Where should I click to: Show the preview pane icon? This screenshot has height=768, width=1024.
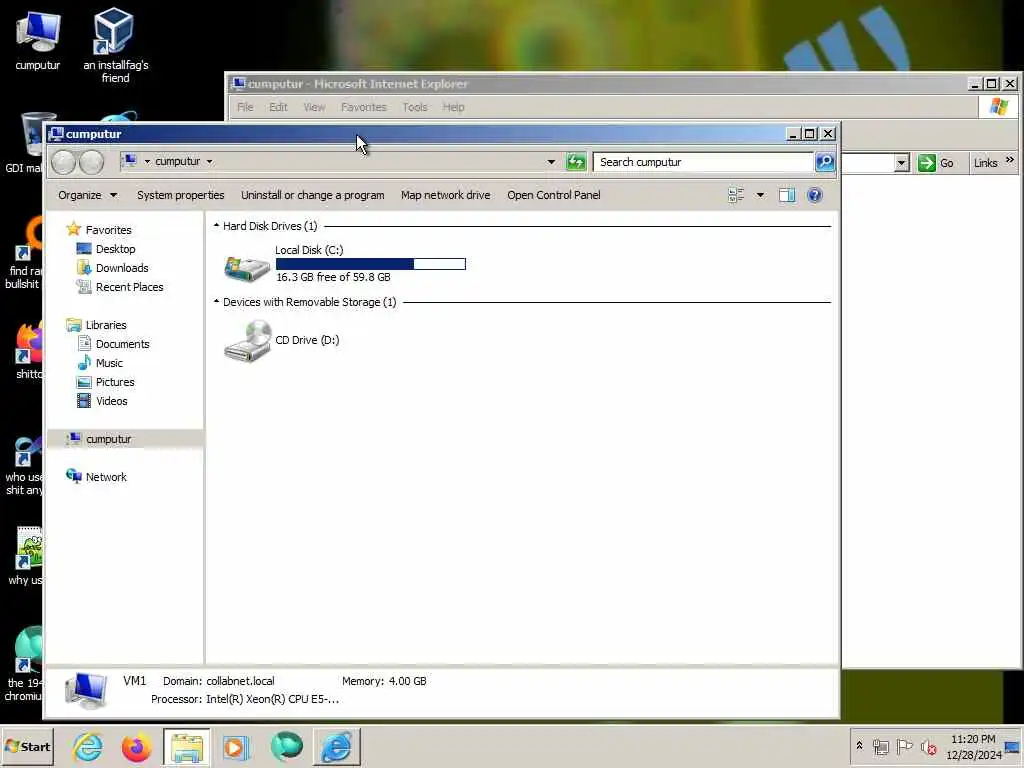787,195
